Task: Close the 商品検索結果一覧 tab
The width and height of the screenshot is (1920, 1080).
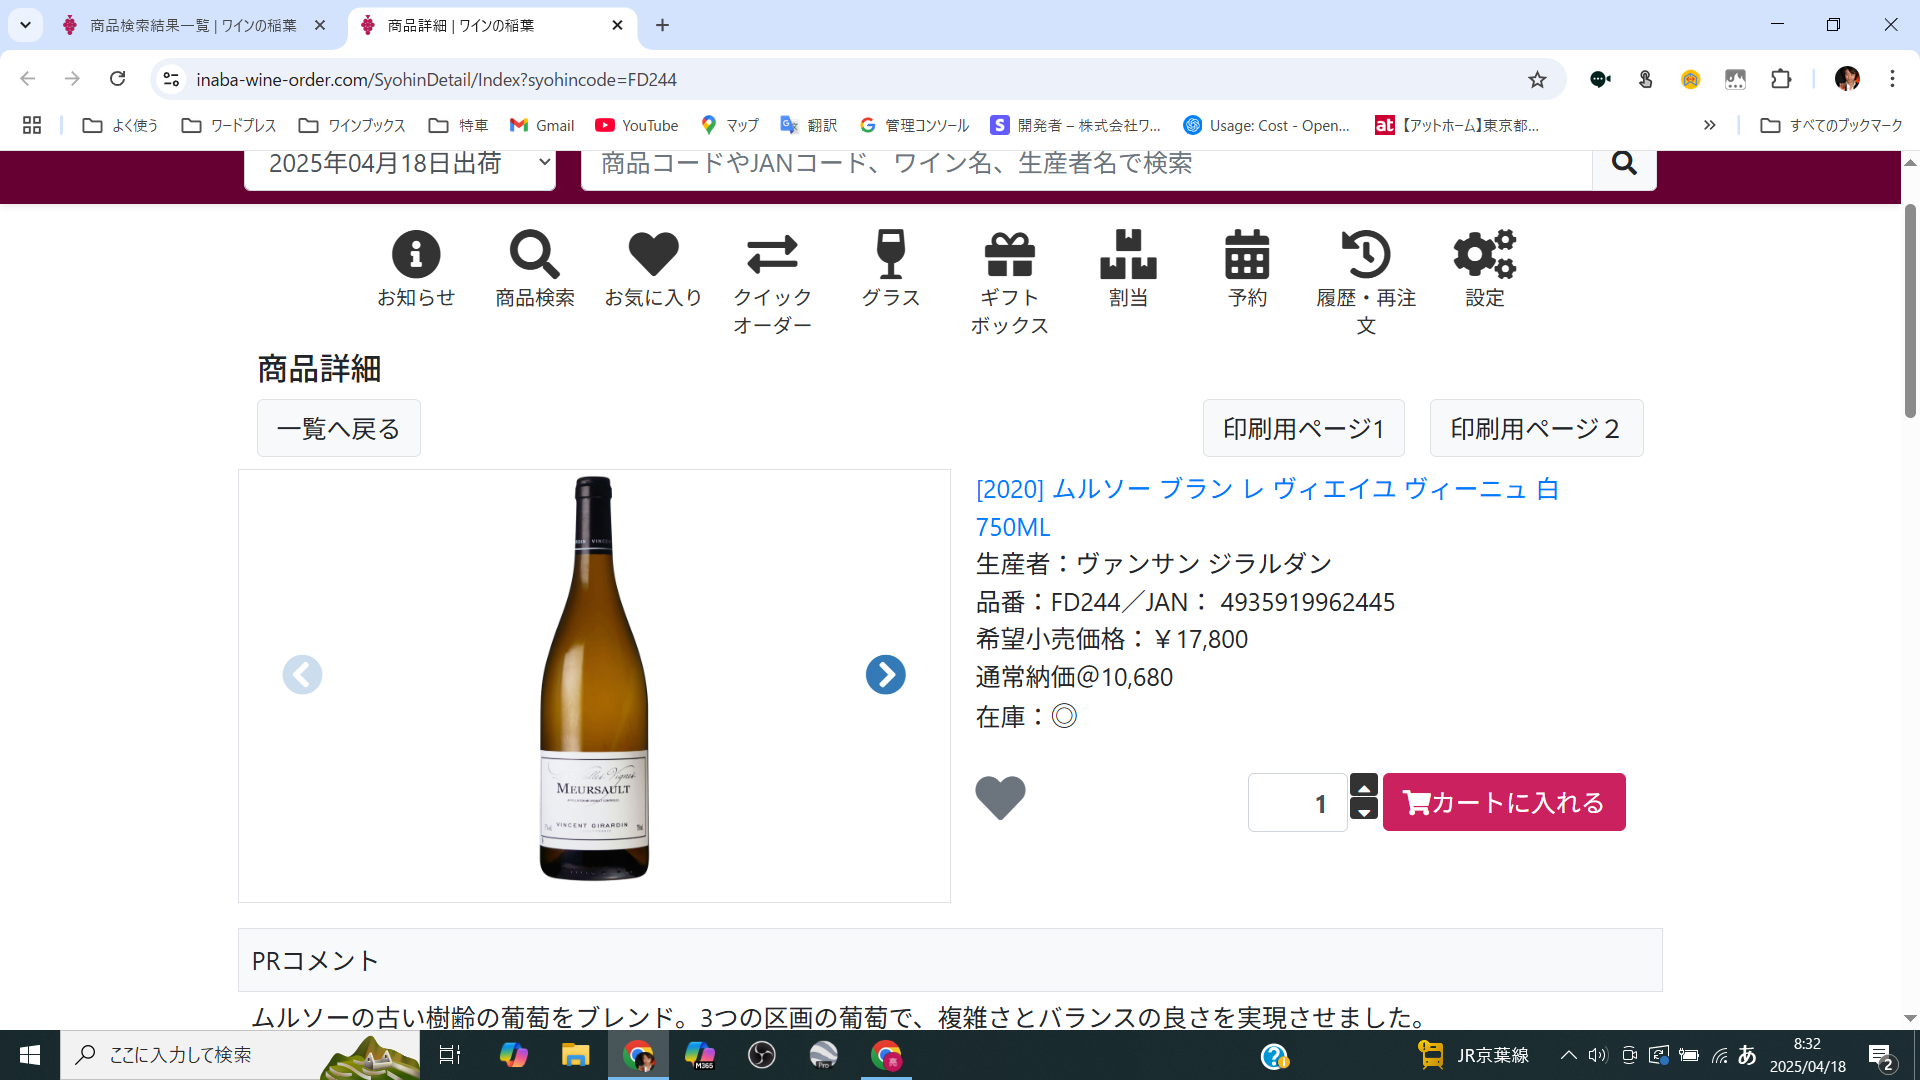Action: tap(320, 25)
